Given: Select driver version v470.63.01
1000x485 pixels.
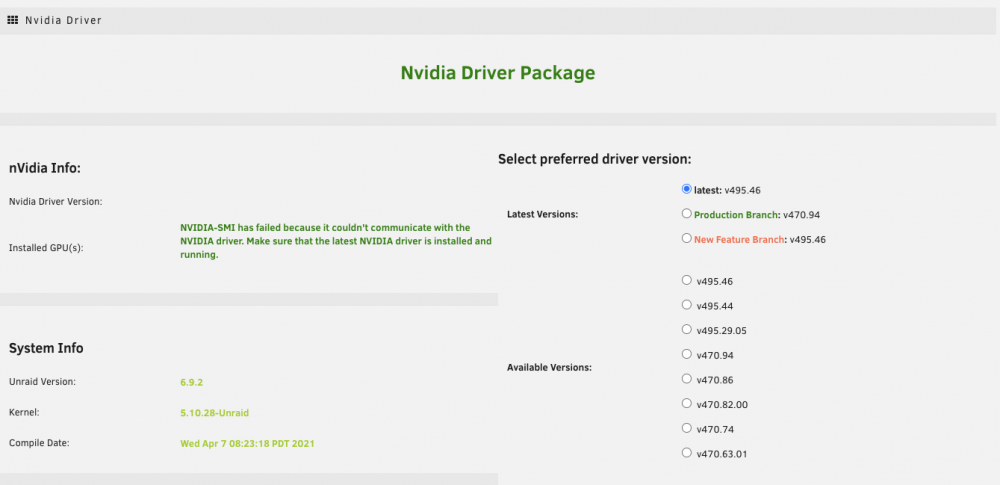Looking at the screenshot, I should (686, 452).
